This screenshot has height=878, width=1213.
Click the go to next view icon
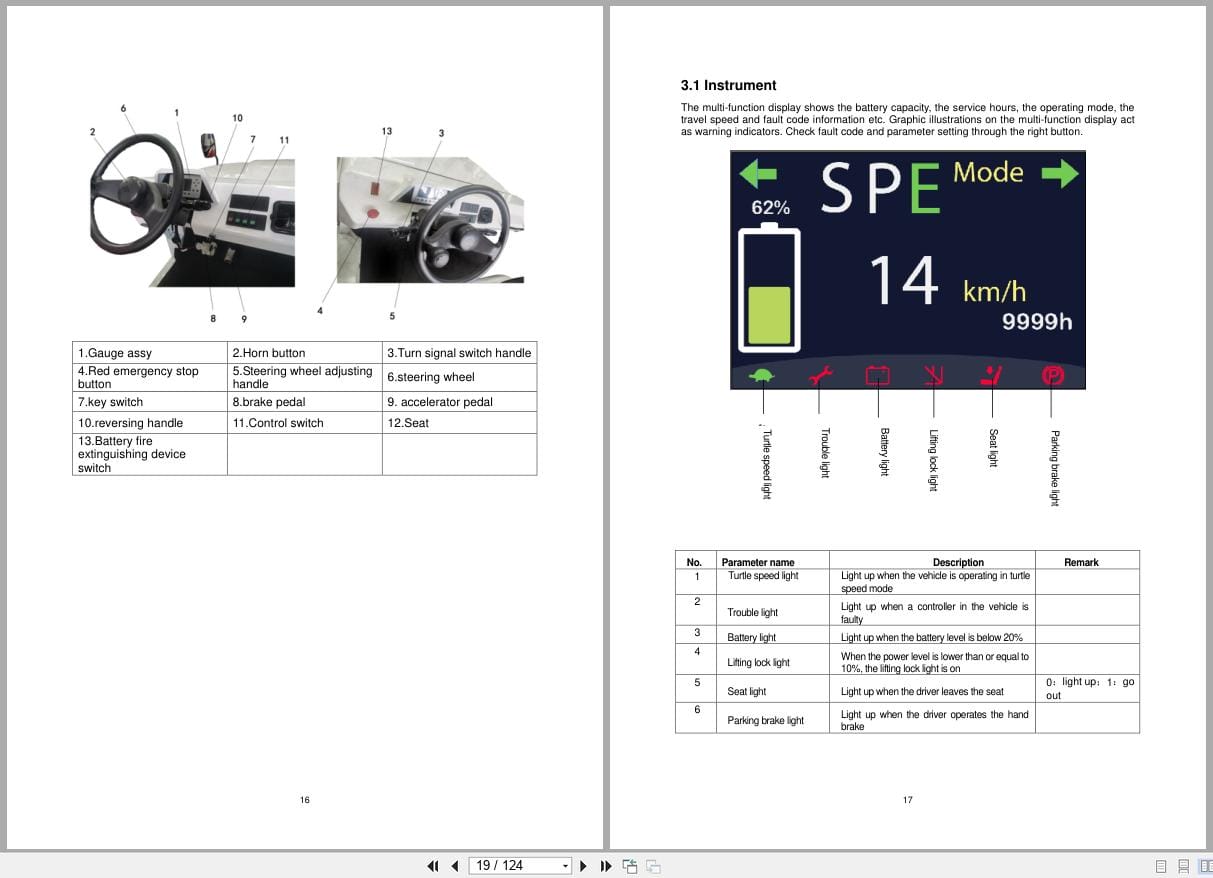[x=653, y=866]
